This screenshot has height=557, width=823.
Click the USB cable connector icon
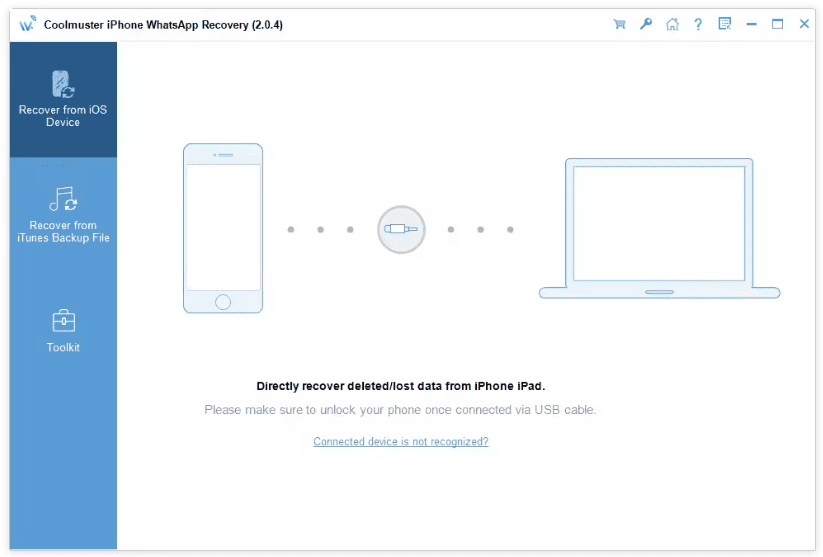coord(401,229)
